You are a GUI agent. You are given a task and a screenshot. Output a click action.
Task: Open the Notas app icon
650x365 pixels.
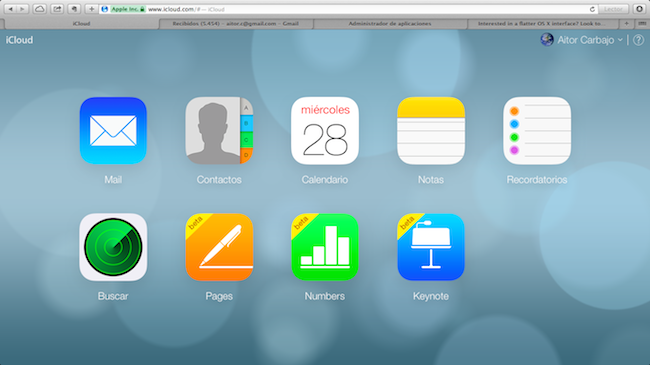(431, 131)
